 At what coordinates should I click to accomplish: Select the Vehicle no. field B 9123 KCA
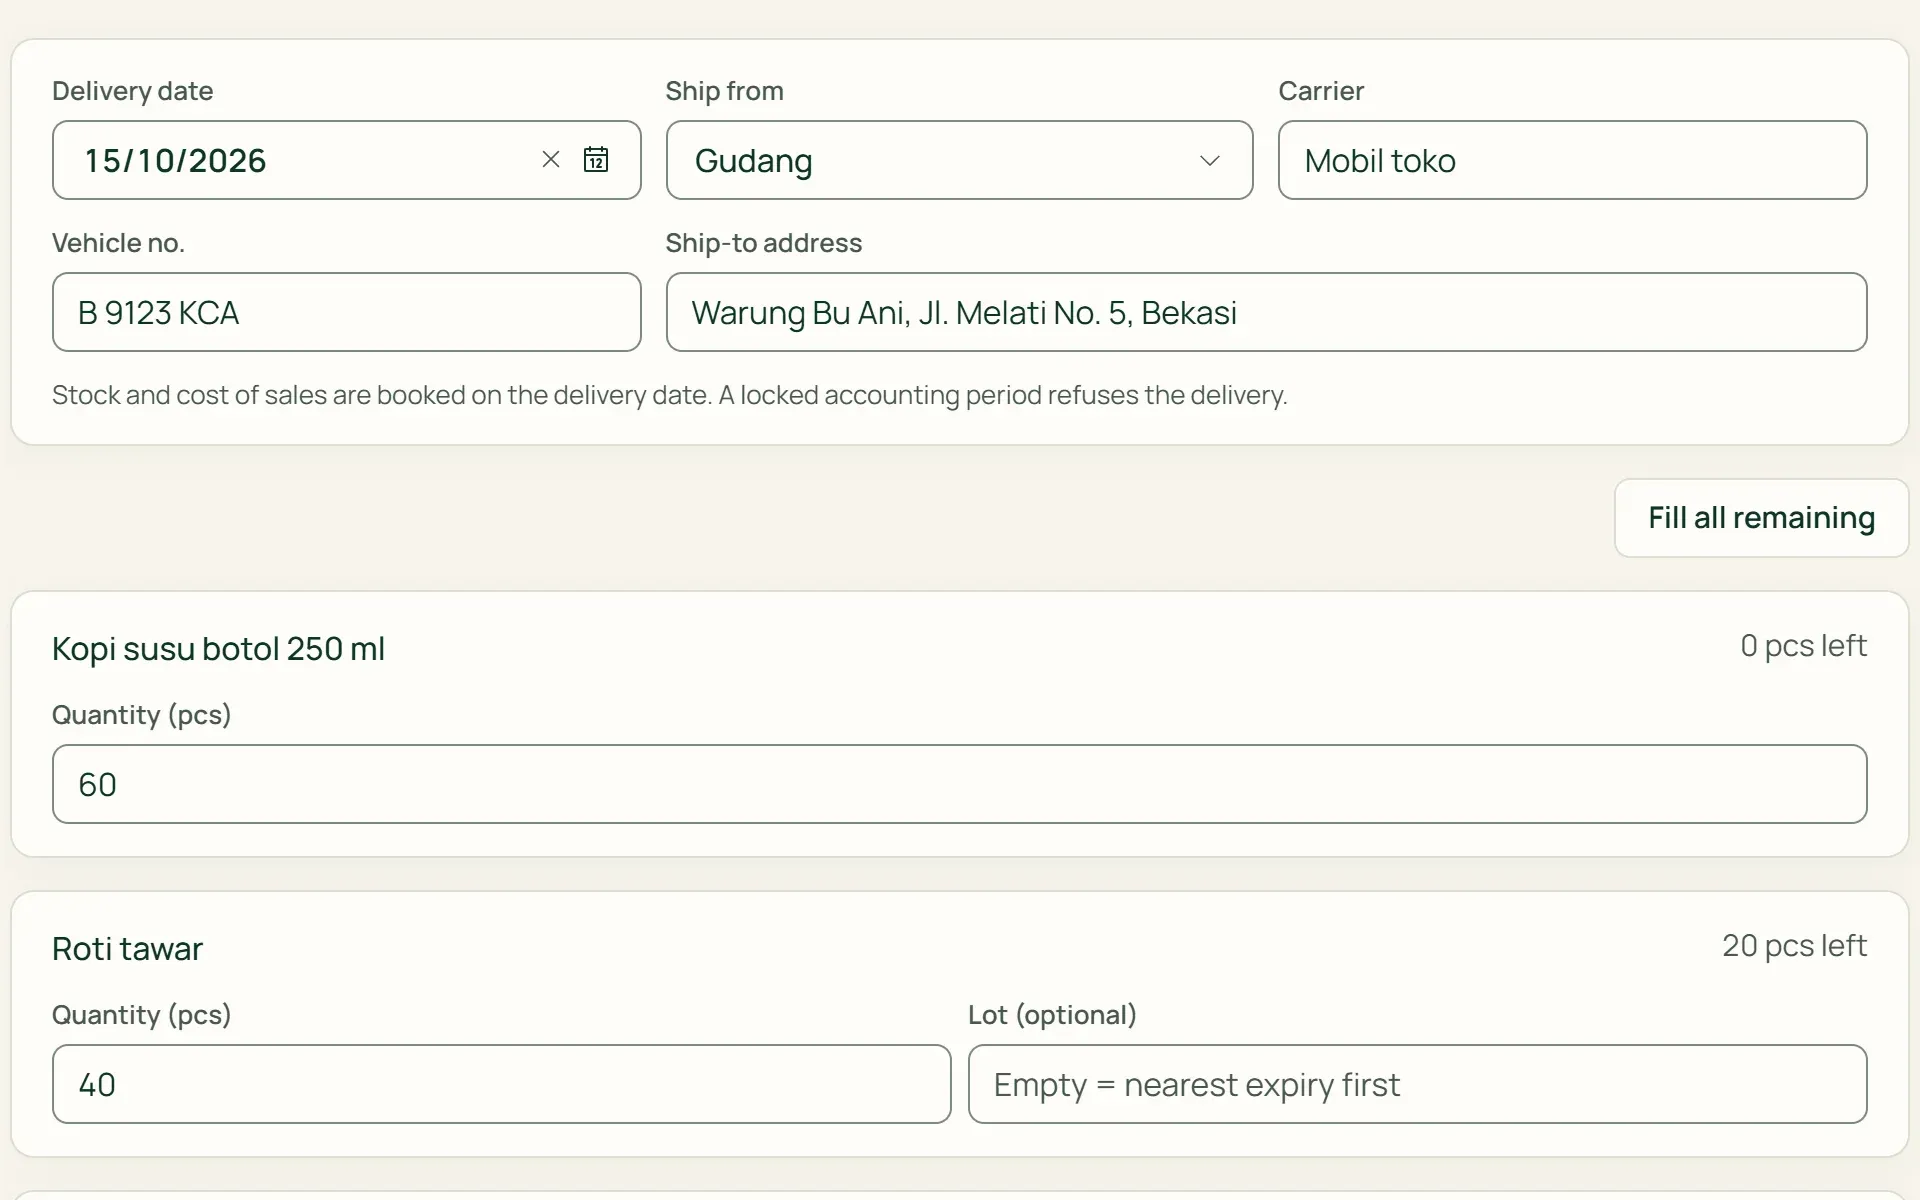point(346,312)
